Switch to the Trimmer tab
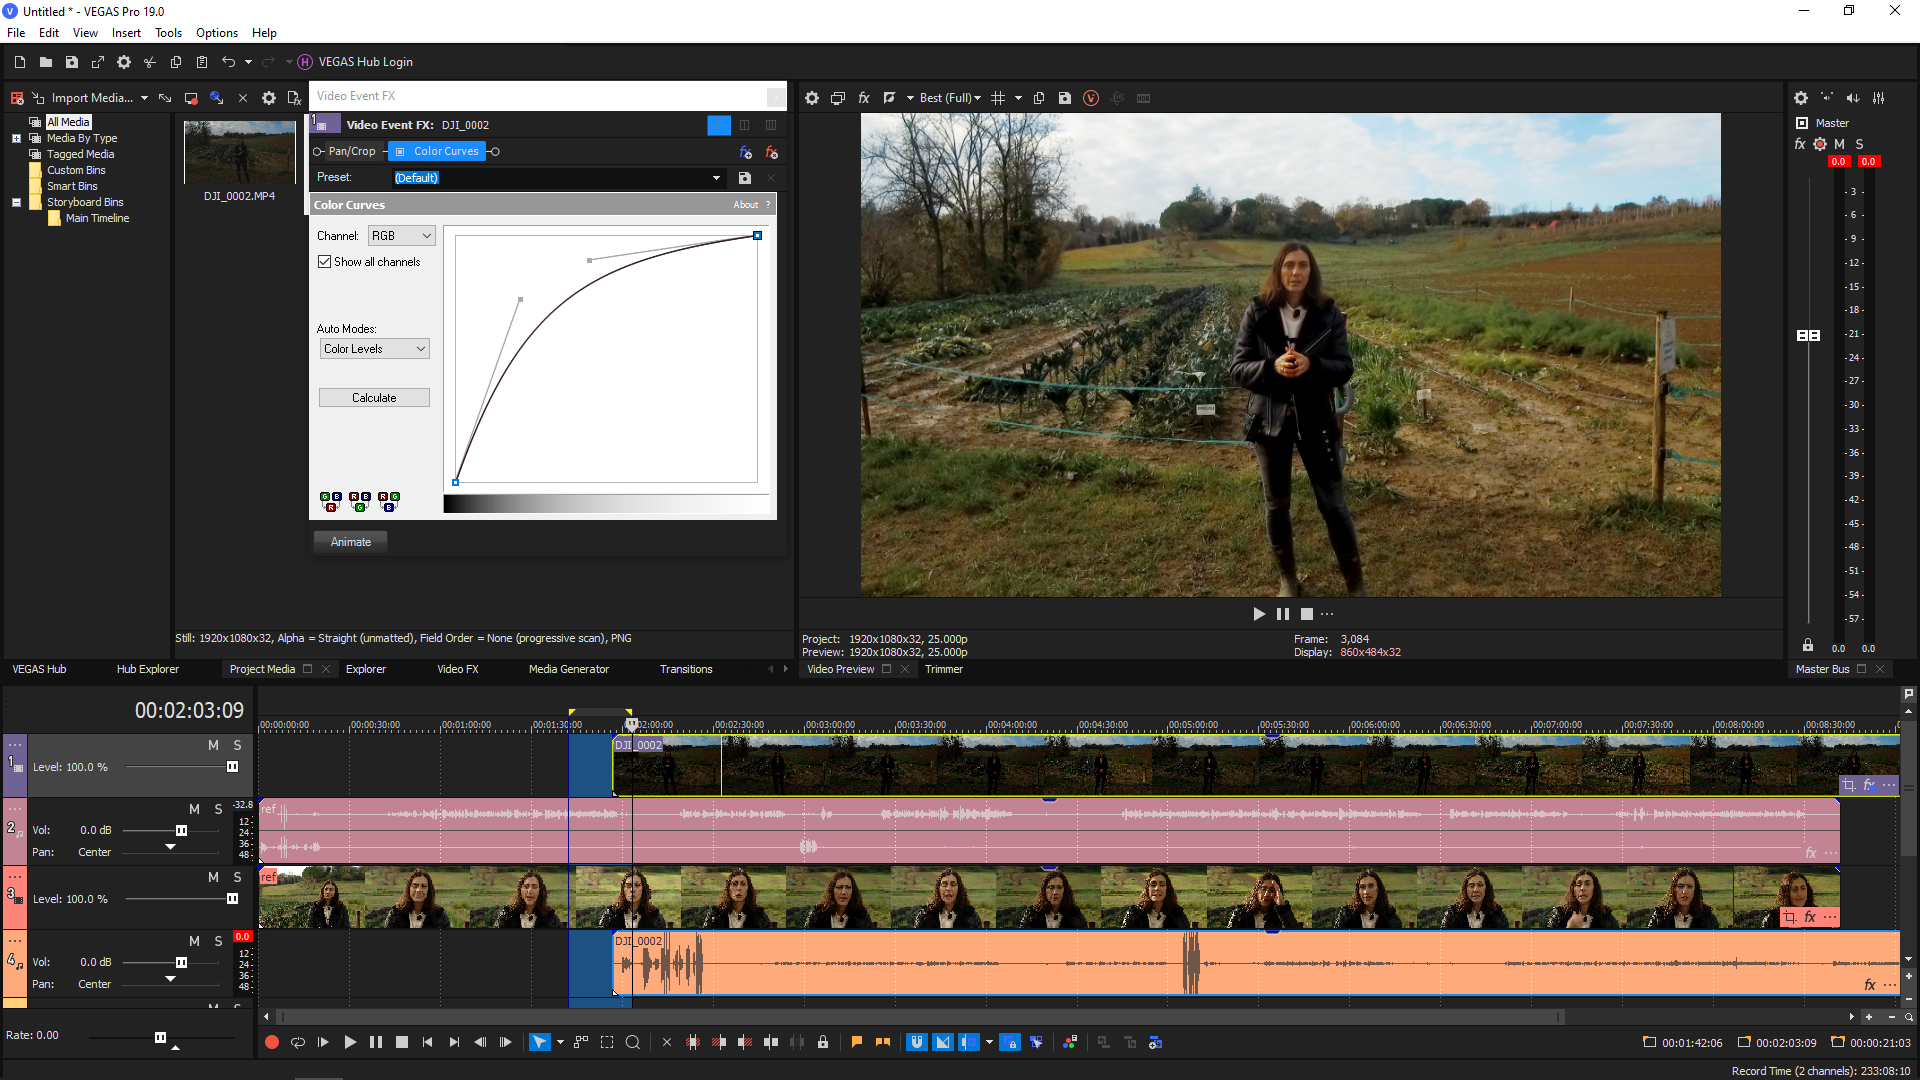This screenshot has height=1080, width=1920. (x=944, y=669)
